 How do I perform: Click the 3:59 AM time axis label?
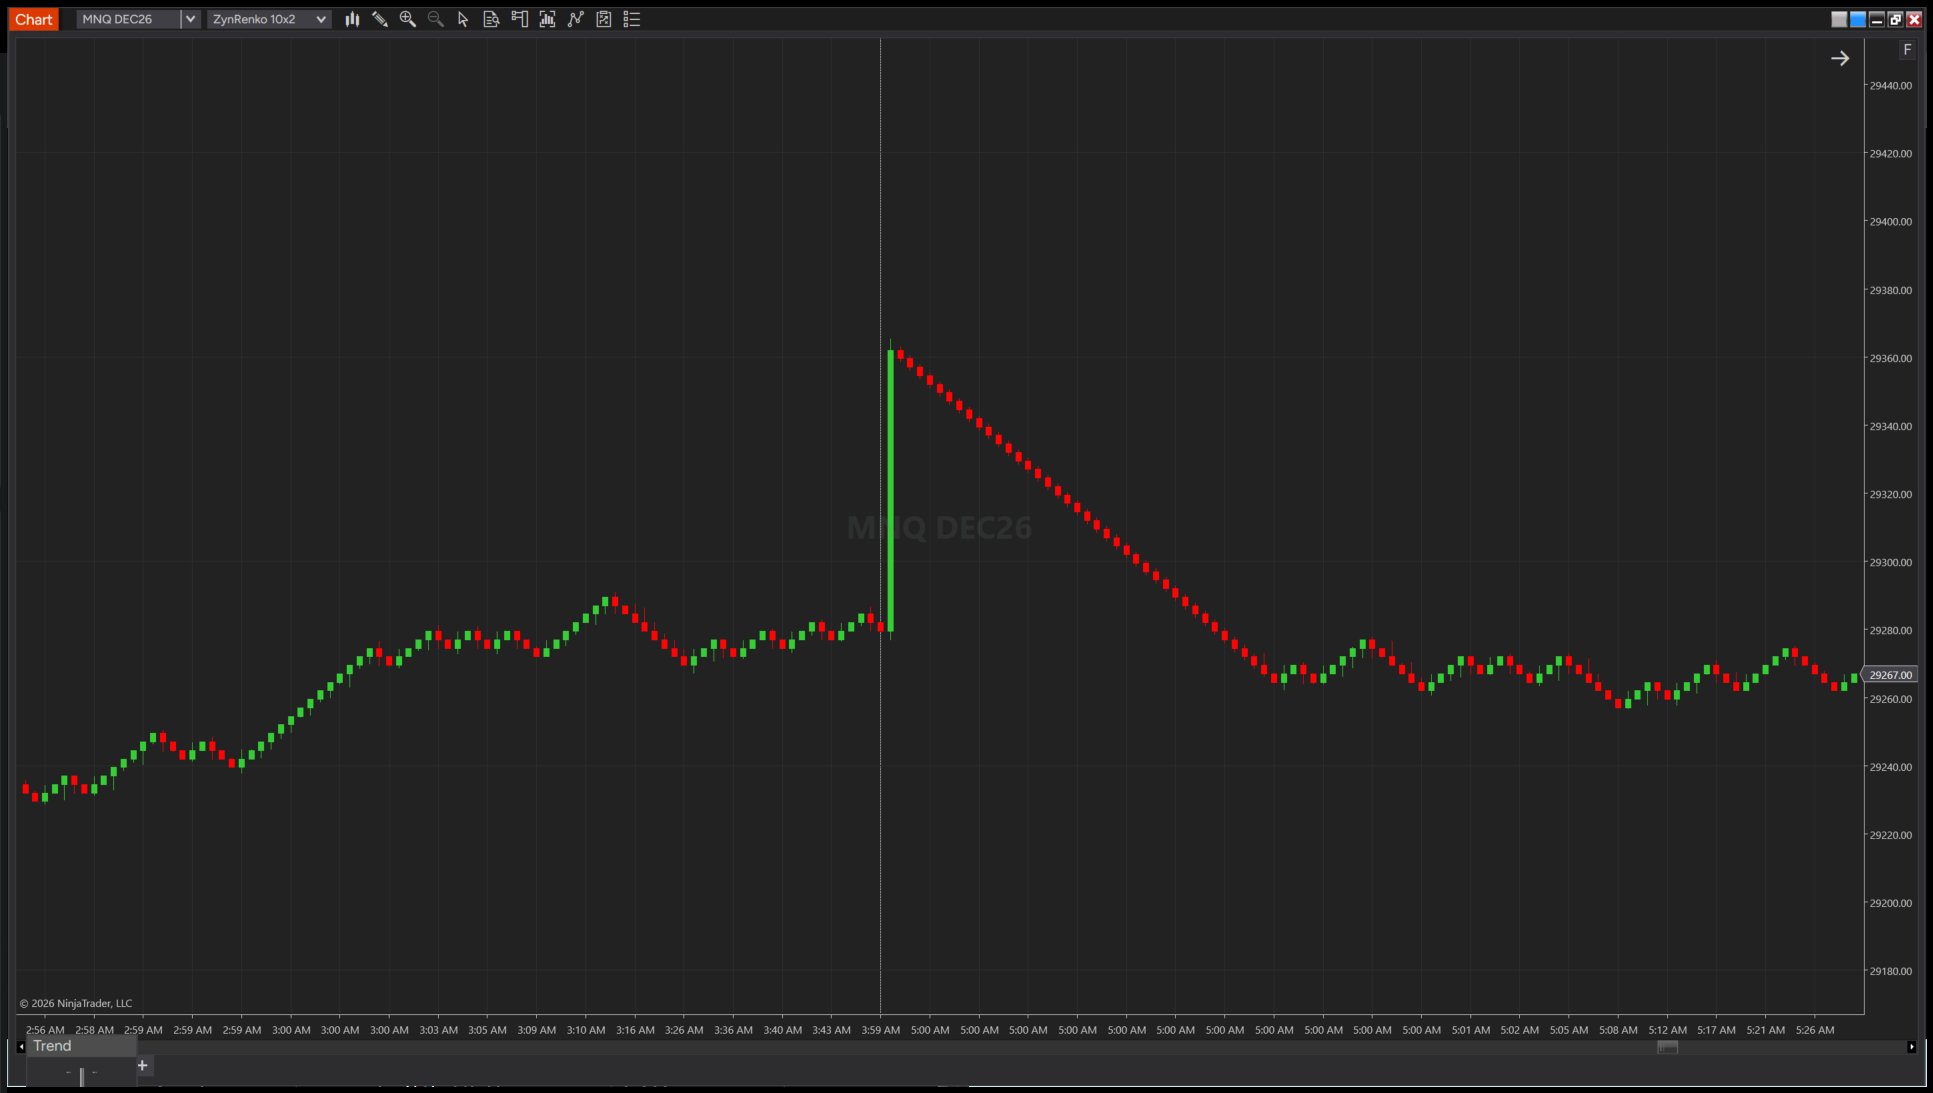point(881,1030)
